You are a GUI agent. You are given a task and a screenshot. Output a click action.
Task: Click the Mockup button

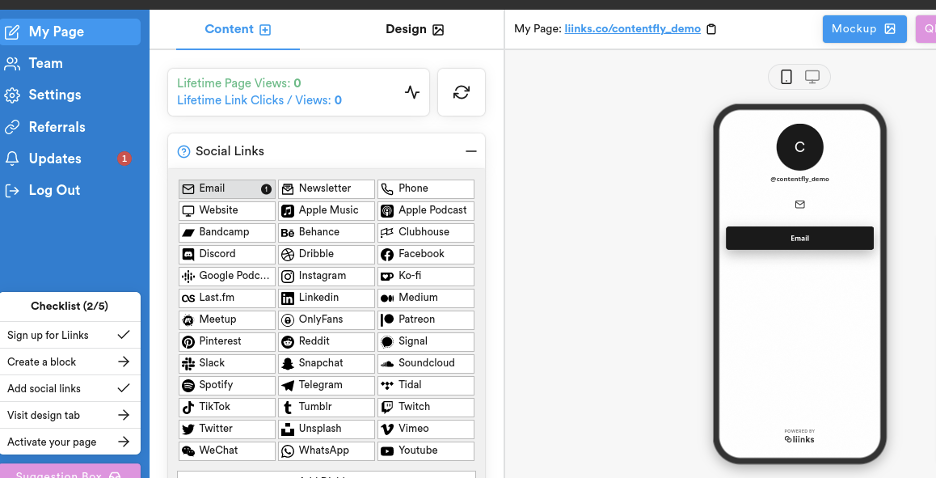click(864, 29)
